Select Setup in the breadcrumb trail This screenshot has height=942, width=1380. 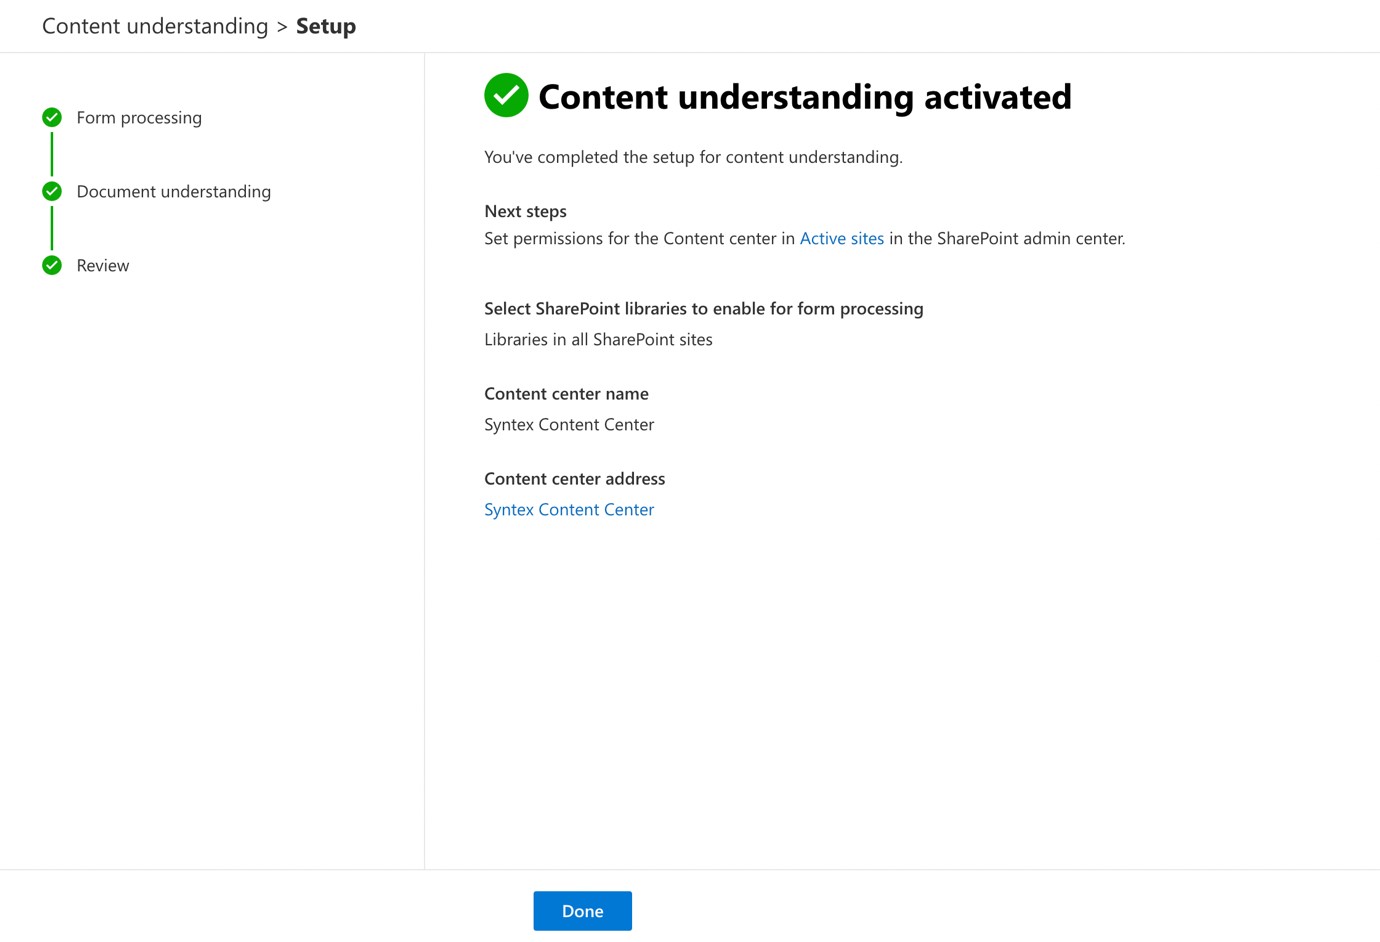326,25
